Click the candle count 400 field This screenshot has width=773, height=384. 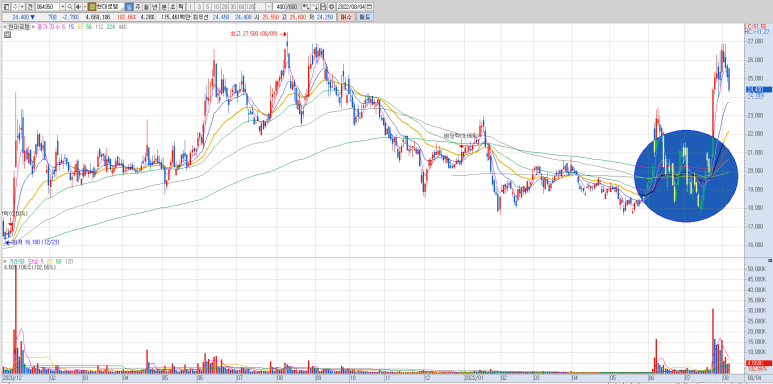click(x=279, y=7)
